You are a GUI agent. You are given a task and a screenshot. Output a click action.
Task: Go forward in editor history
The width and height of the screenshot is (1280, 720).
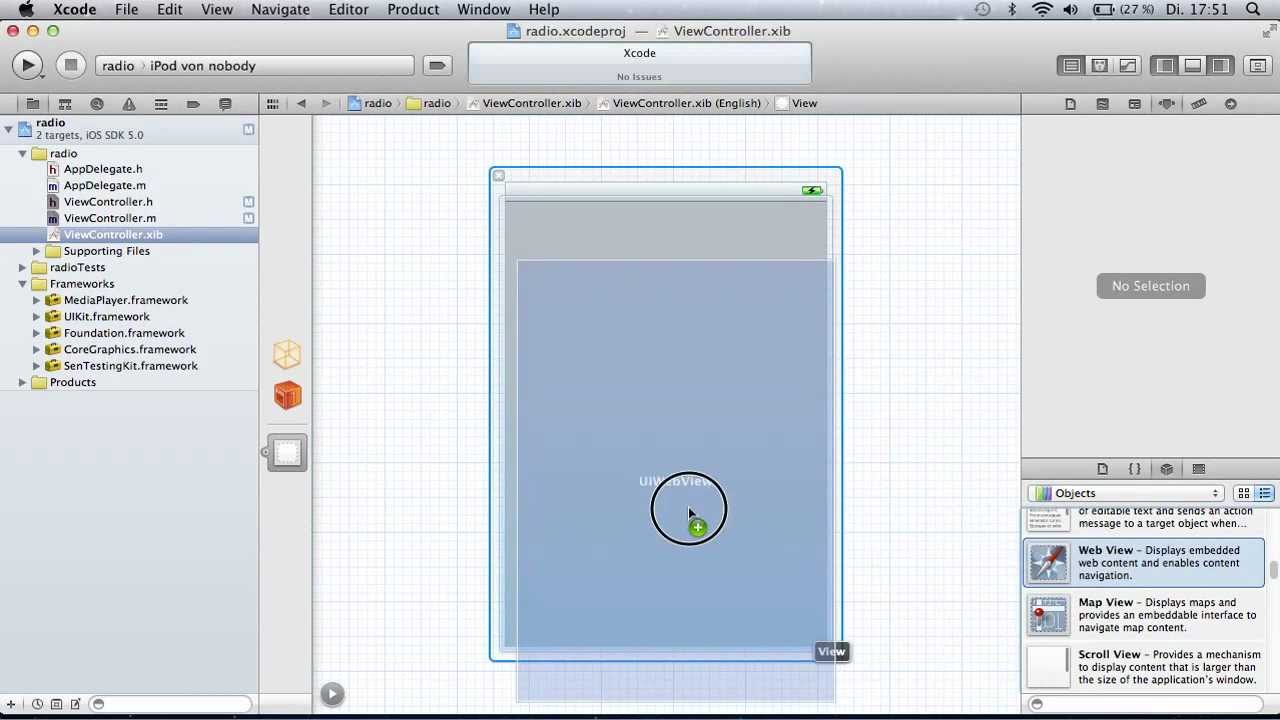tap(326, 103)
